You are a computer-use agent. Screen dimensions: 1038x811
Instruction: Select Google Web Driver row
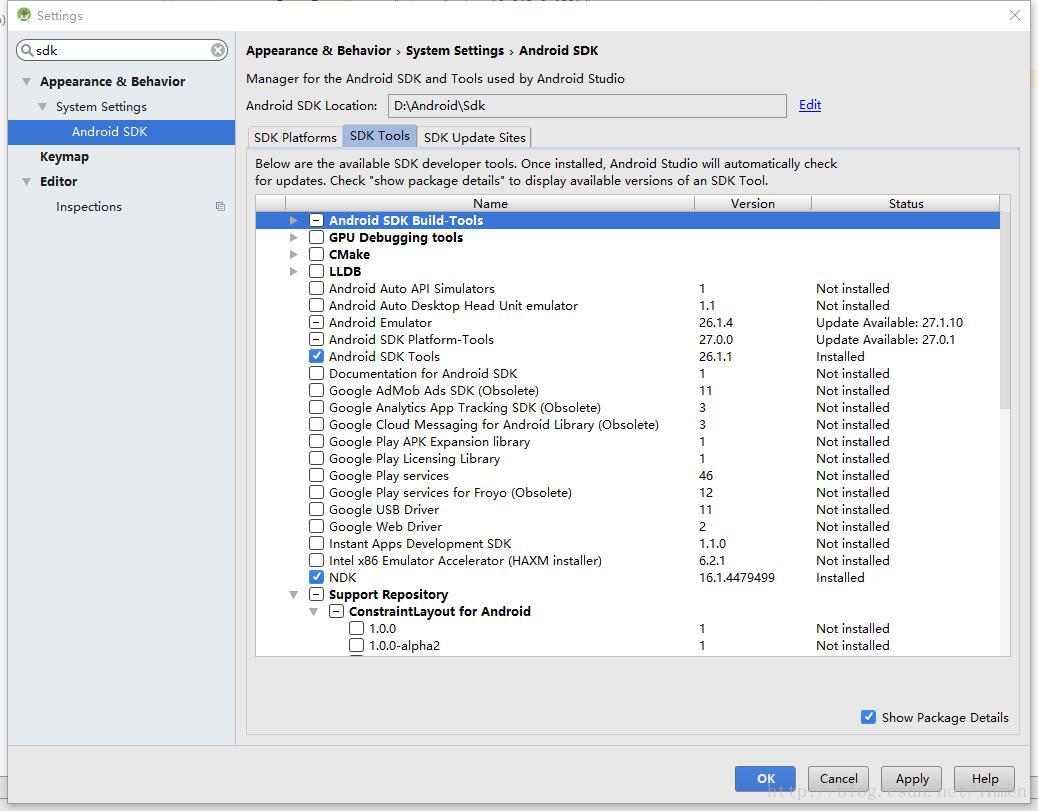point(628,526)
